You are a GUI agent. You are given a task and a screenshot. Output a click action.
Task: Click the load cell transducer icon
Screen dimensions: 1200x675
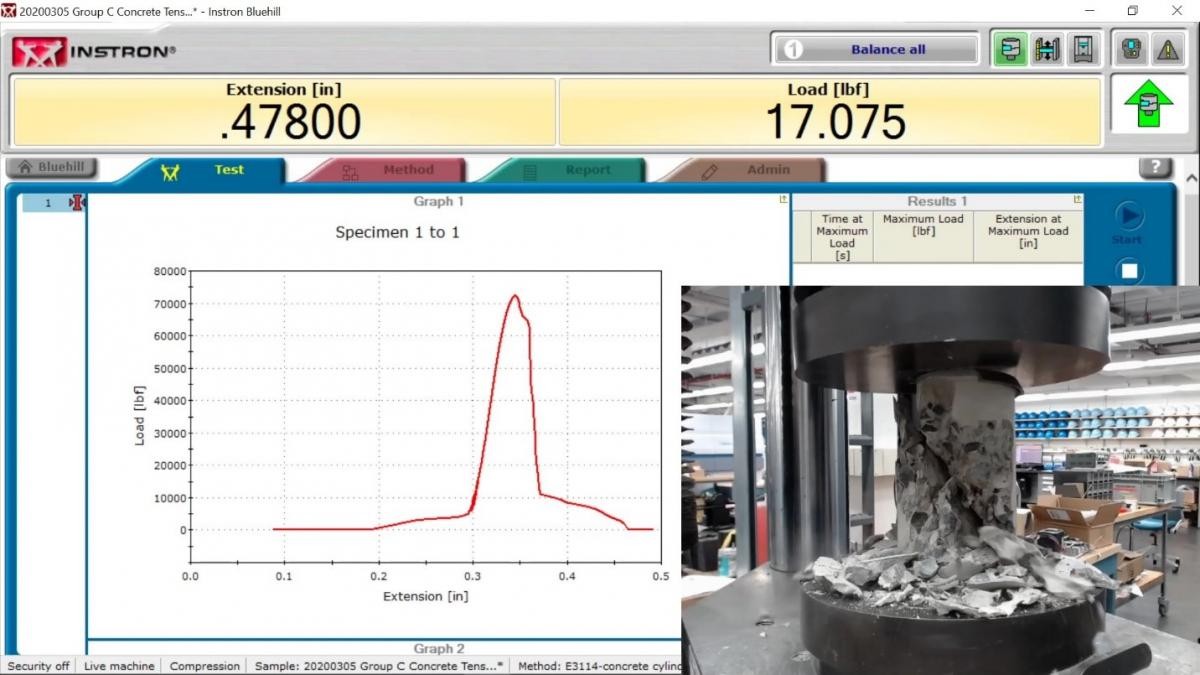(1010, 49)
